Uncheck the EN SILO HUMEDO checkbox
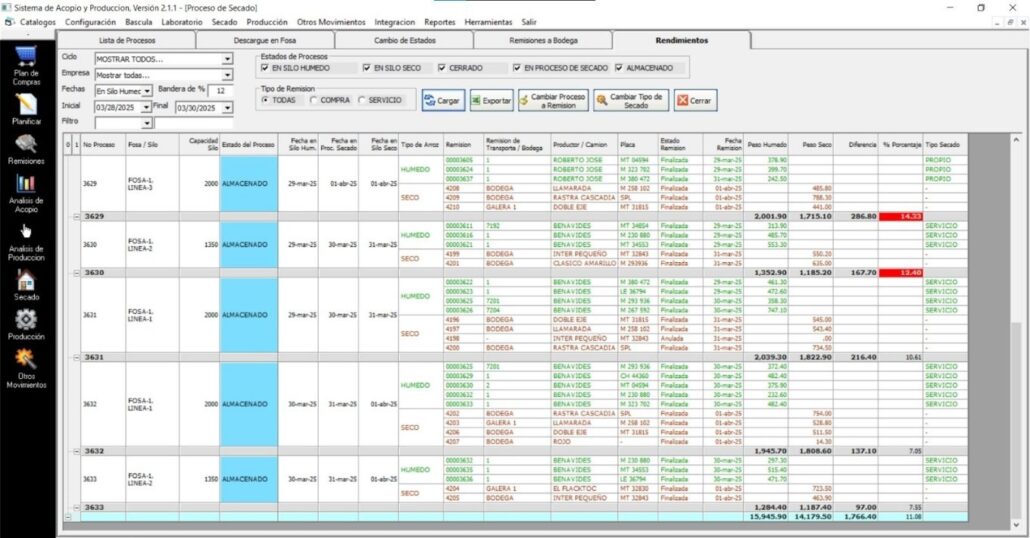The width and height of the screenshot is (1030, 538). pos(265,68)
